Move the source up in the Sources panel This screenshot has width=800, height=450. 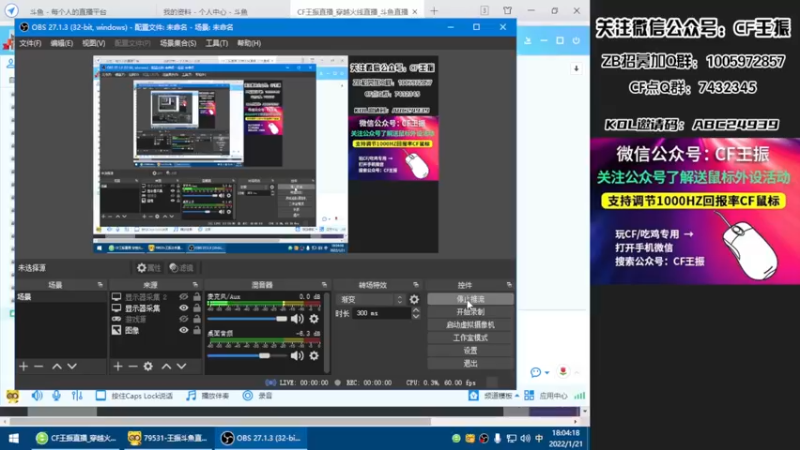(166, 366)
